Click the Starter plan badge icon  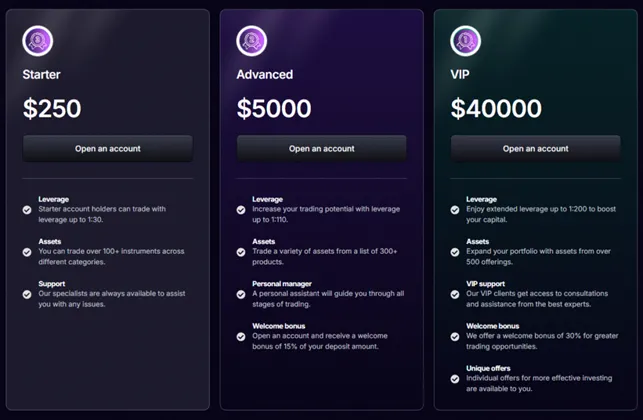pyautogui.click(x=38, y=41)
